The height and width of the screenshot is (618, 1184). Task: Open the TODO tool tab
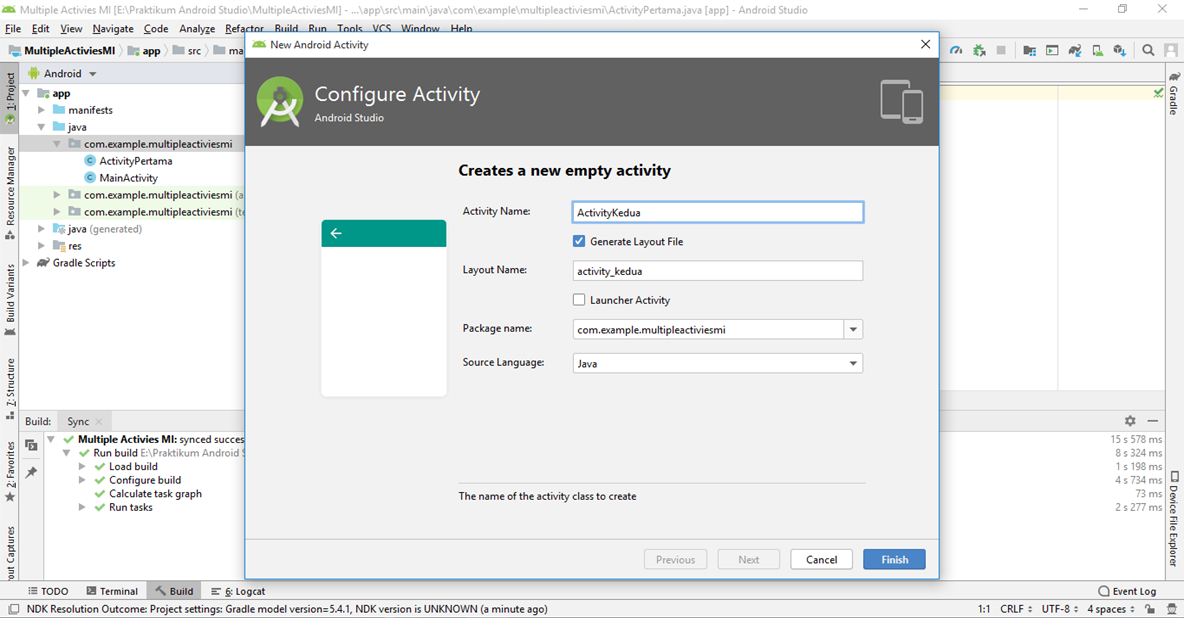(48, 591)
